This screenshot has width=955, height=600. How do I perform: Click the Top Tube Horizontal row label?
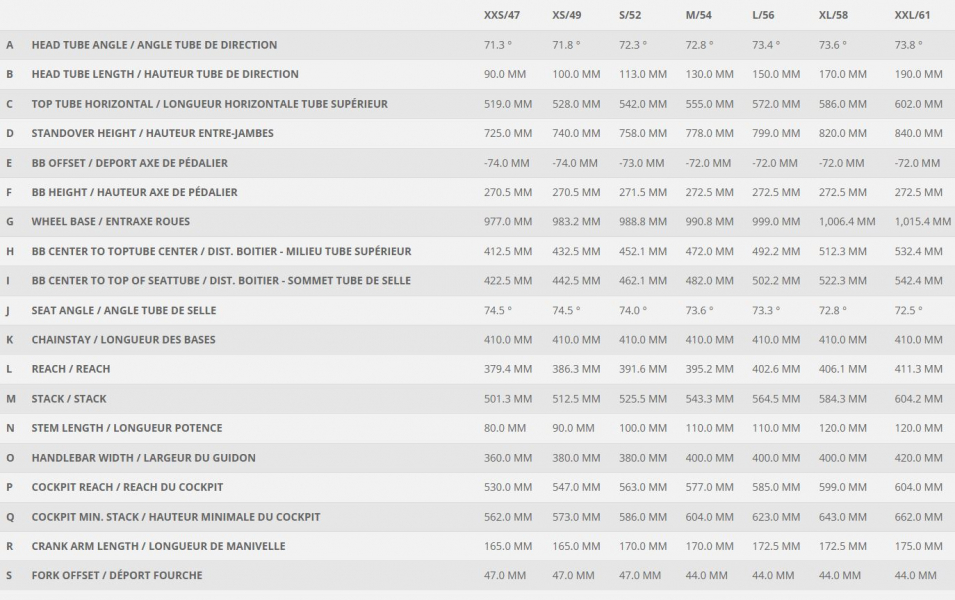[x=210, y=104]
